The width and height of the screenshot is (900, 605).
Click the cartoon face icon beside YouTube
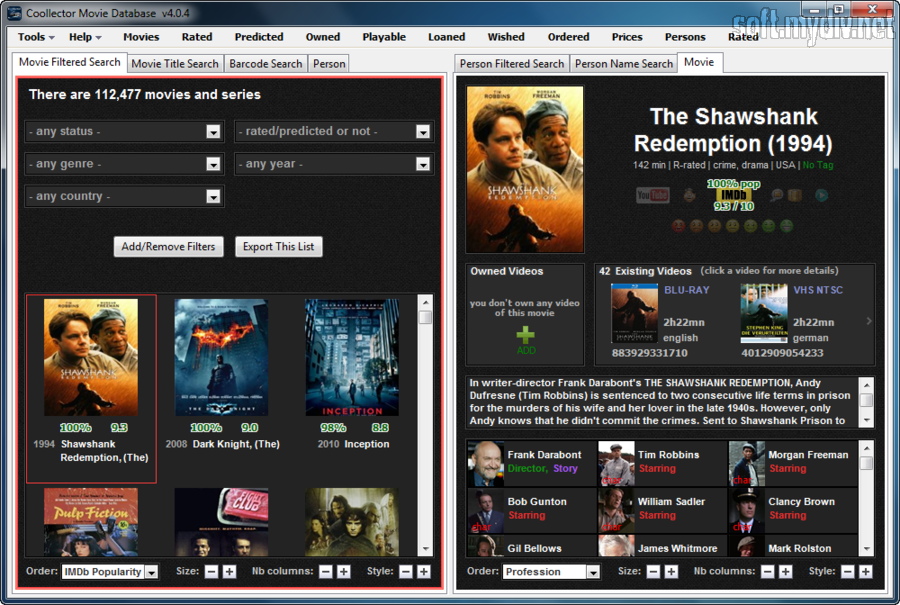(689, 196)
